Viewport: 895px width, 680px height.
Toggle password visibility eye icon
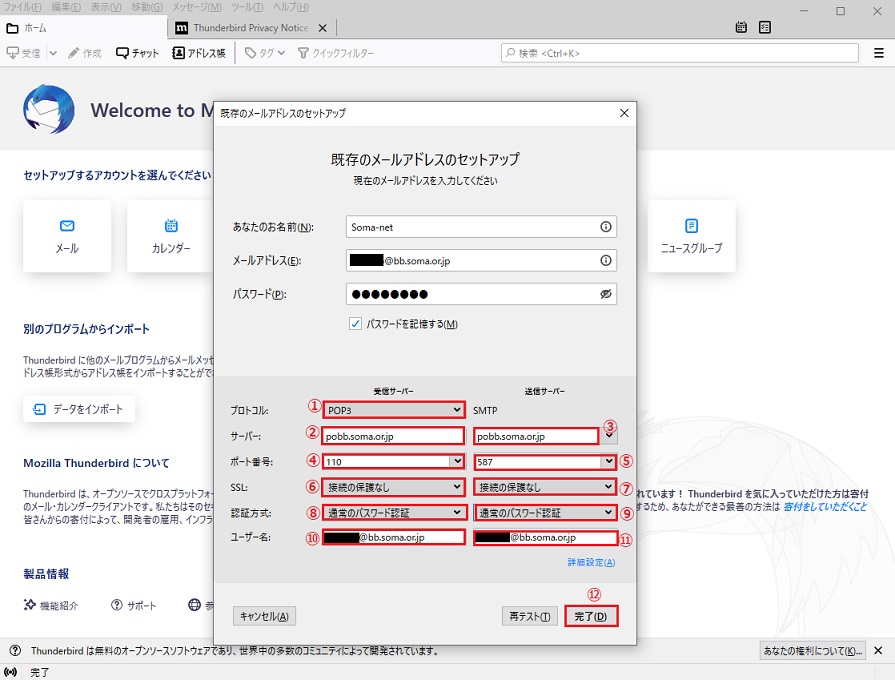point(606,293)
